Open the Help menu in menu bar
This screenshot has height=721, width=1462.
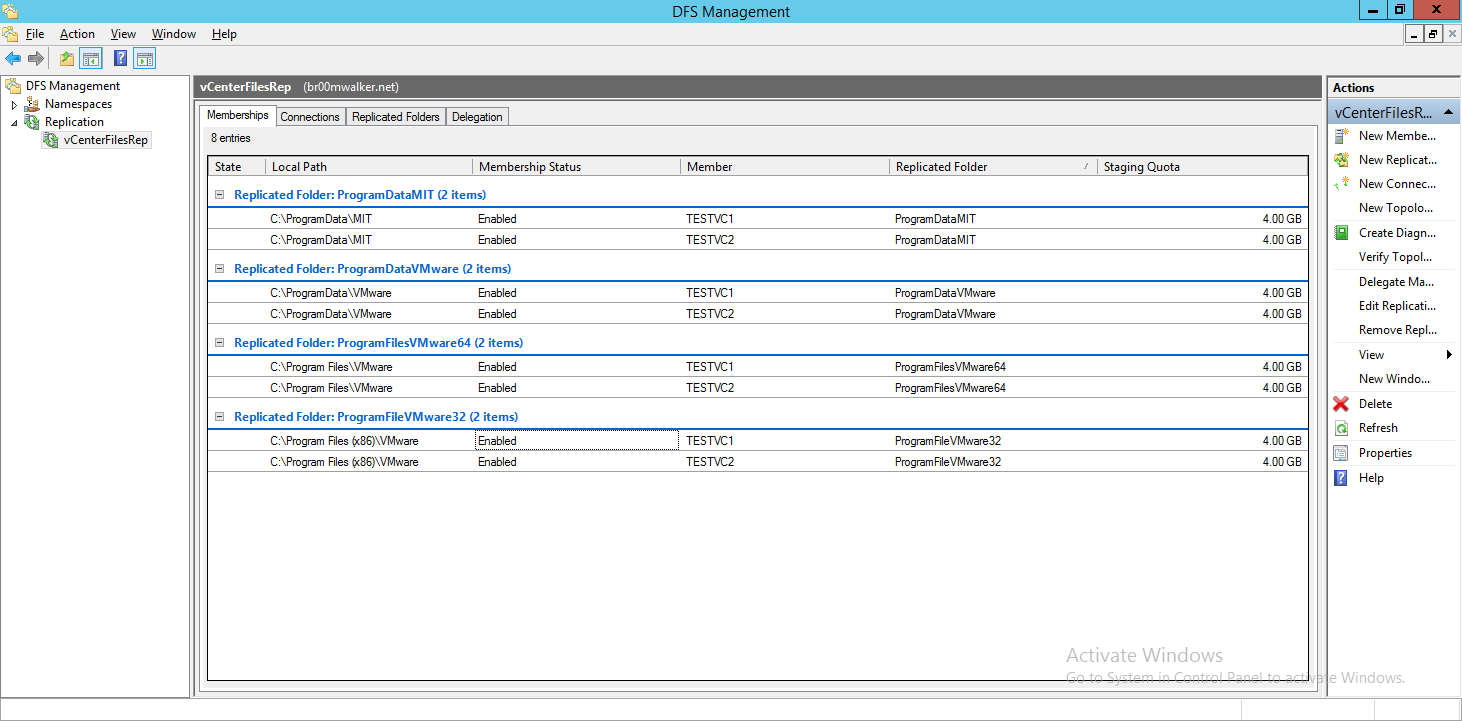224,34
